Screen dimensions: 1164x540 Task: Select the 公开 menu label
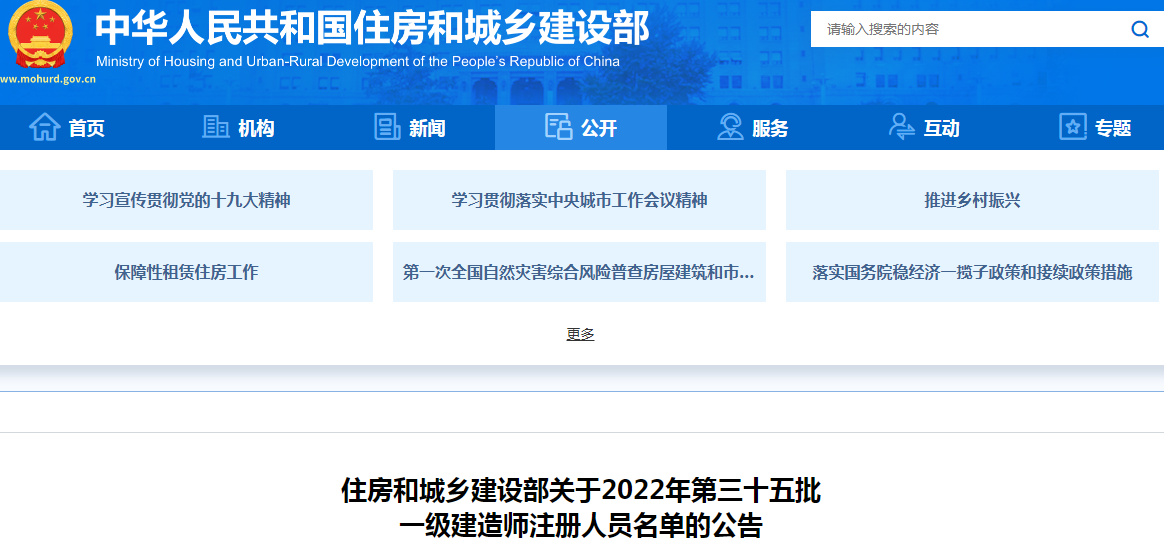pos(599,129)
